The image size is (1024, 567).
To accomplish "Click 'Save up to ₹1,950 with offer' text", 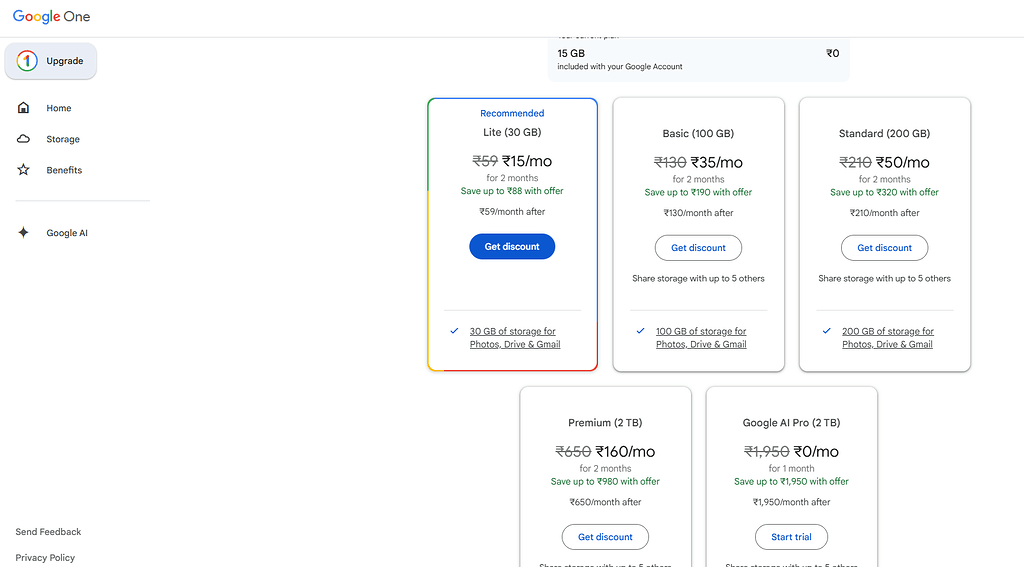I will (792, 481).
